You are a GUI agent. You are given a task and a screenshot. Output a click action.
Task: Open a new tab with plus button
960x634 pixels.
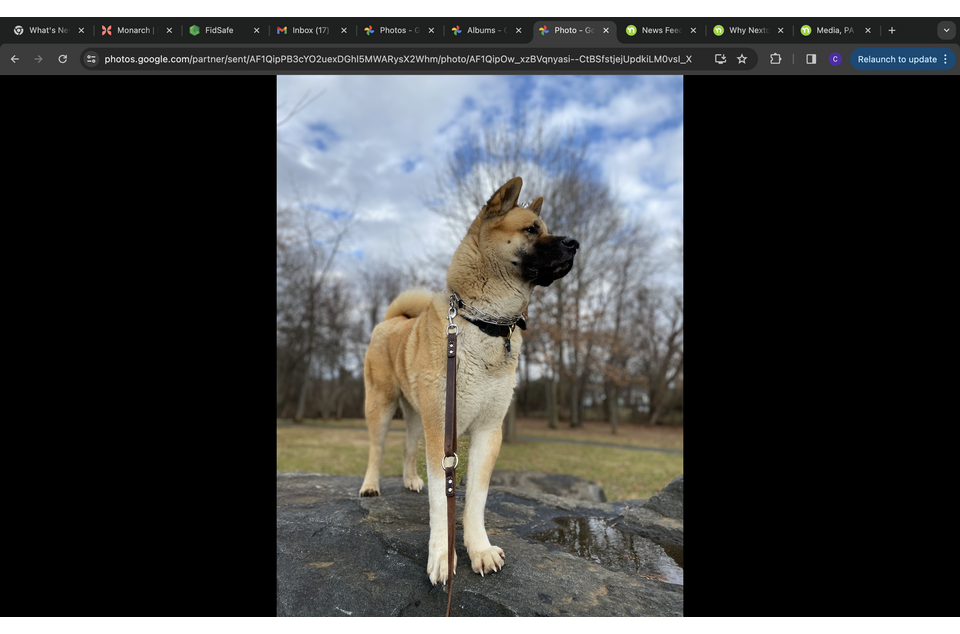892,30
